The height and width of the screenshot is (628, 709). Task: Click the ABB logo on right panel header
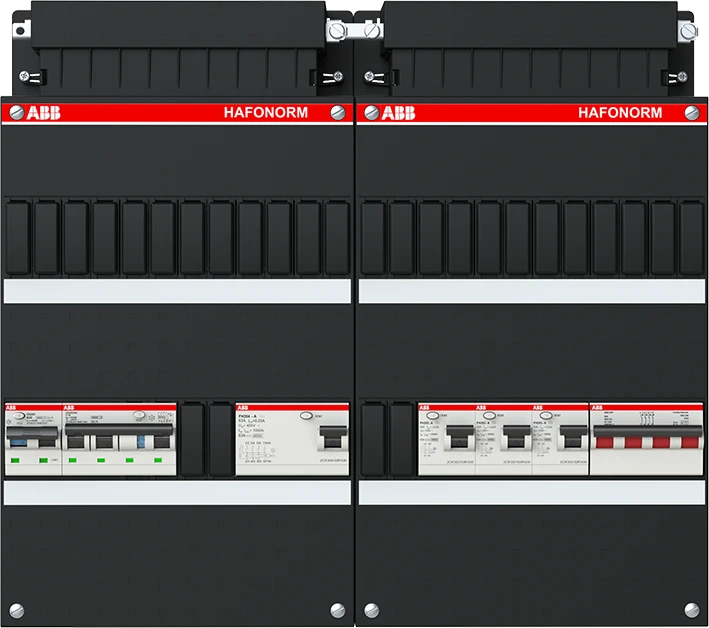(399, 113)
